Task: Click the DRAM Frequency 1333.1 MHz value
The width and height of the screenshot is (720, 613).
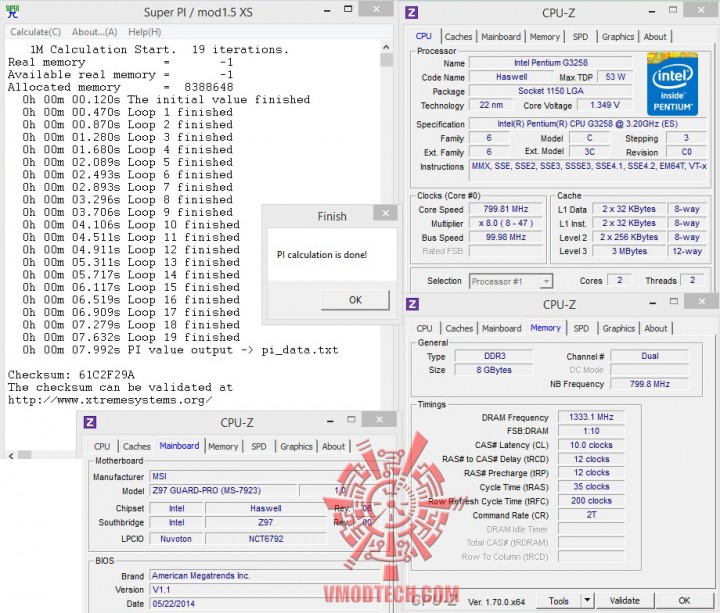Action: tap(591, 417)
